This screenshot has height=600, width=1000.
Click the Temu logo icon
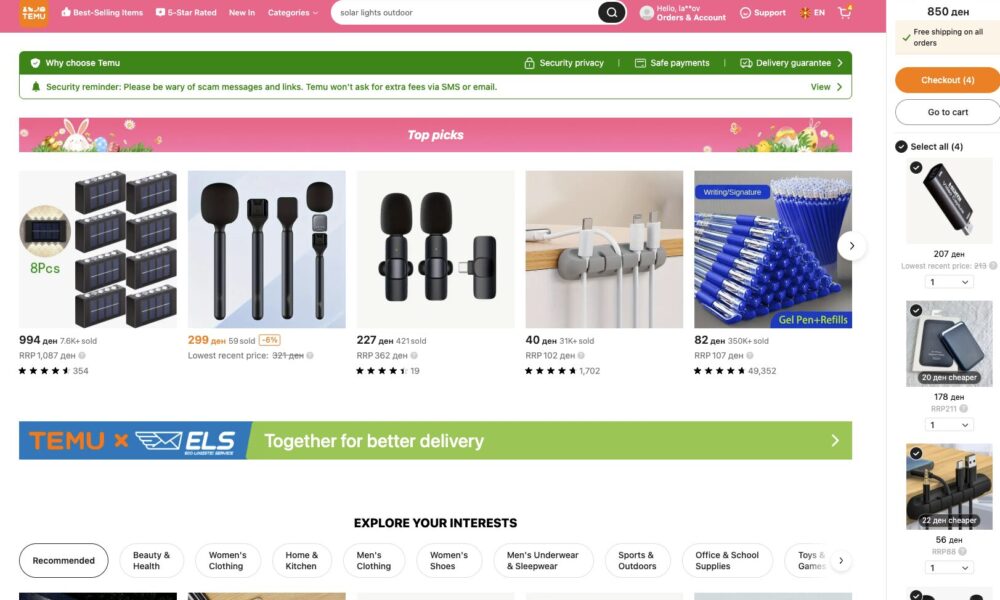coord(34,13)
